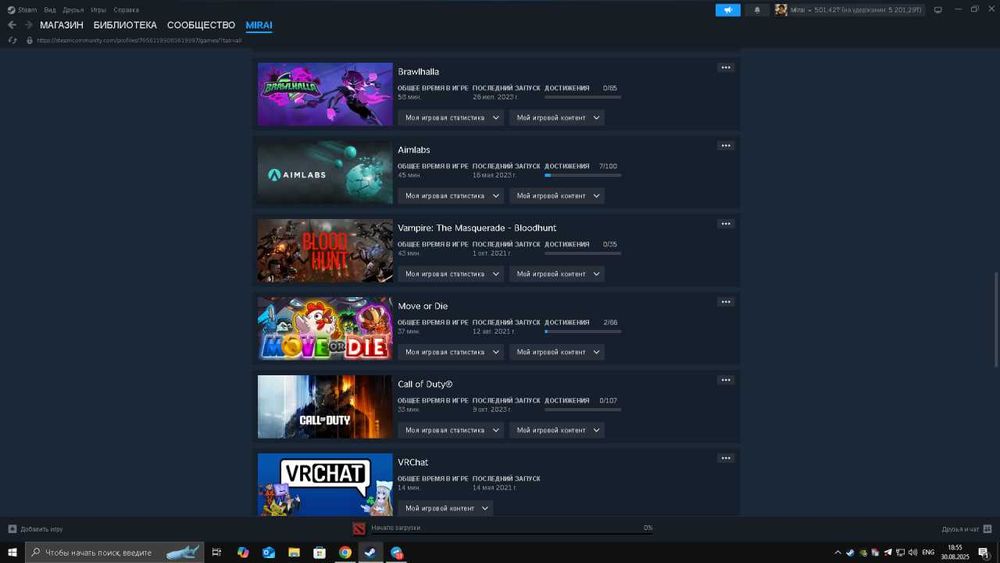Reload the page with the refresh icon

[12, 40]
